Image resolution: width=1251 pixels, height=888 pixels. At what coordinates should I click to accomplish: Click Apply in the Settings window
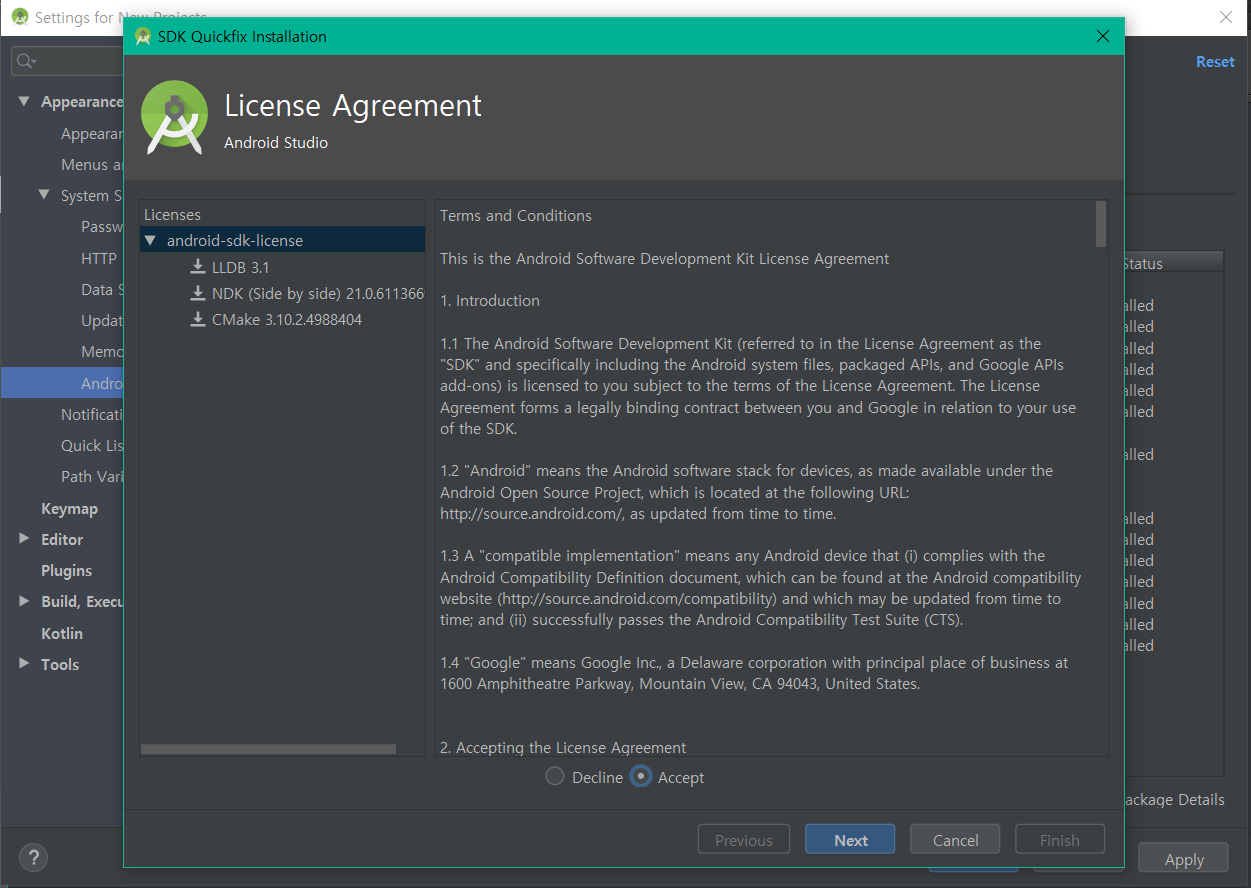click(1184, 859)
